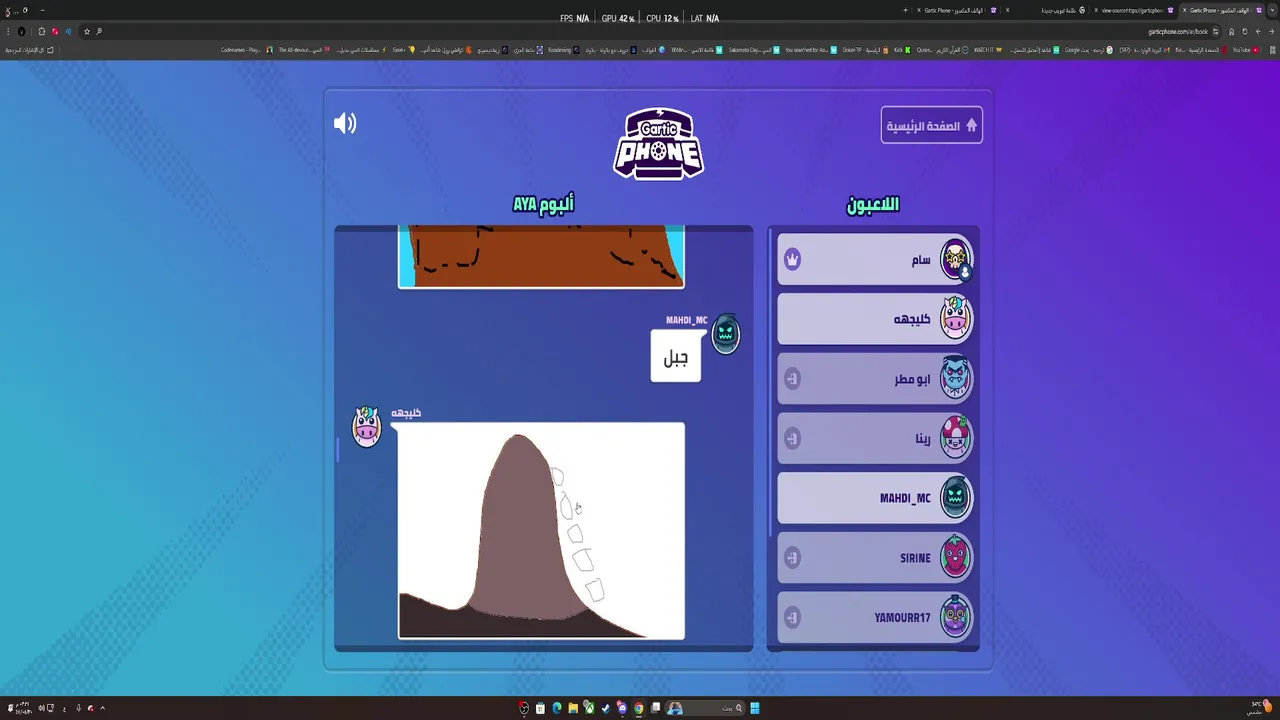This screenshot has width=1280, height=720.
Task: Select player سام in players list
Action: pos(875,259)
